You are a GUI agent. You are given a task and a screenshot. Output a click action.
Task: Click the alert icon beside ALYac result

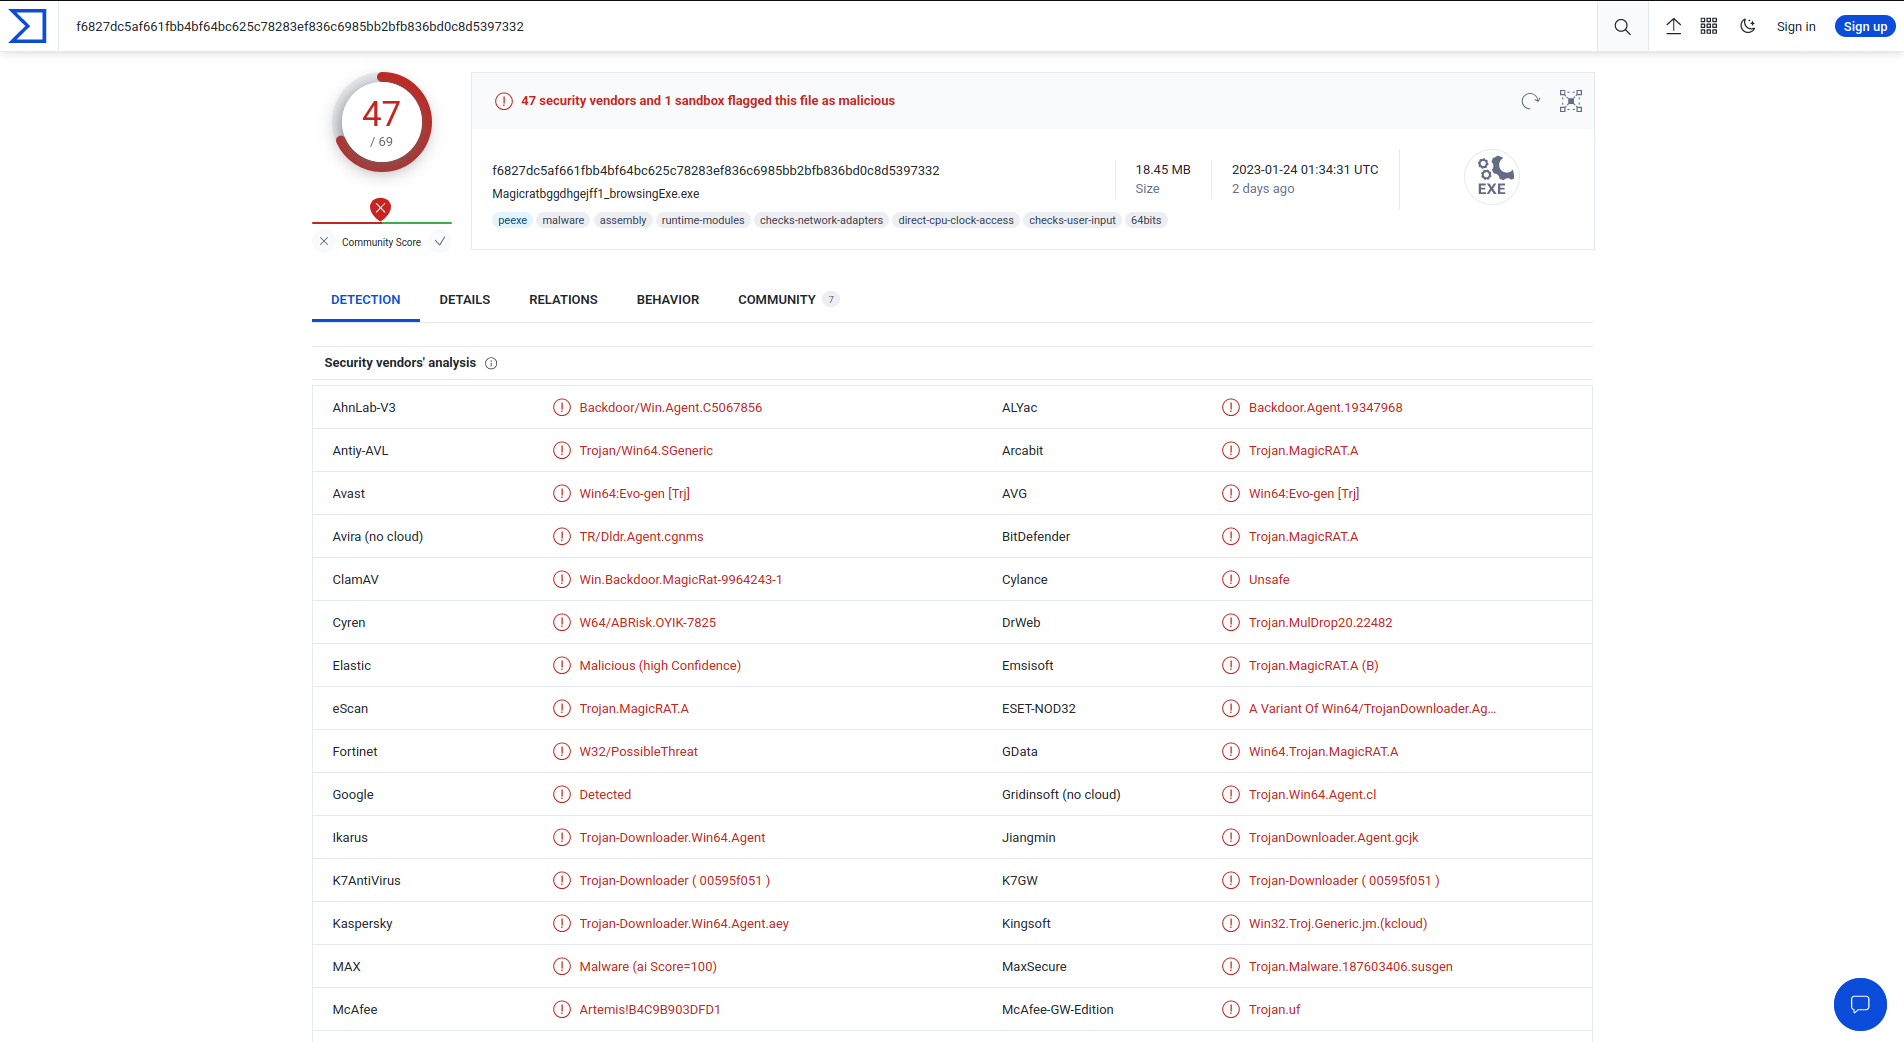coord(1231,407)
